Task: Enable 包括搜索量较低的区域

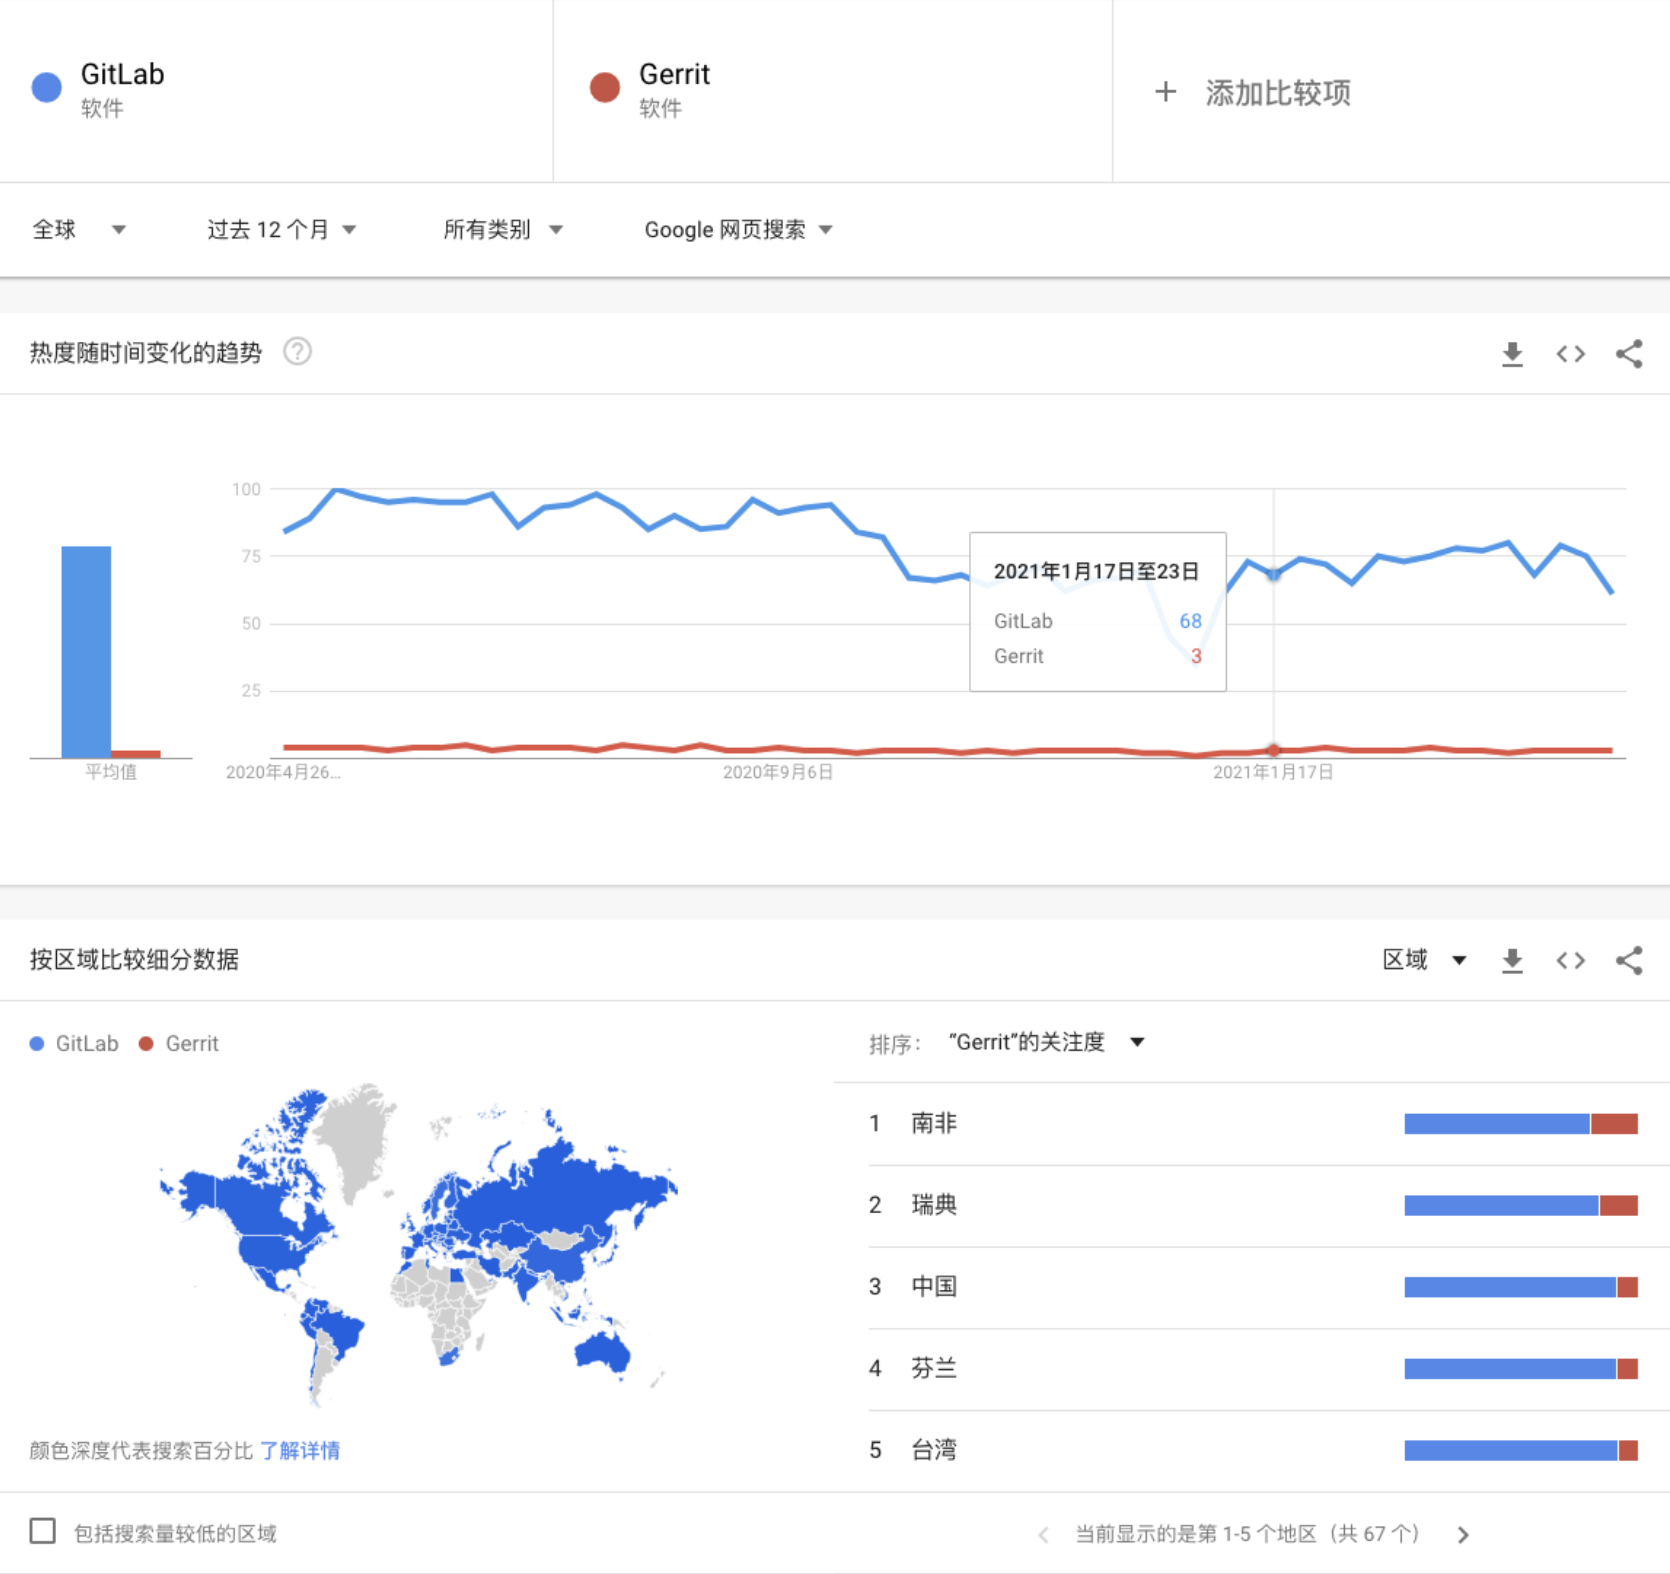Action: [x=42, y=1531]
